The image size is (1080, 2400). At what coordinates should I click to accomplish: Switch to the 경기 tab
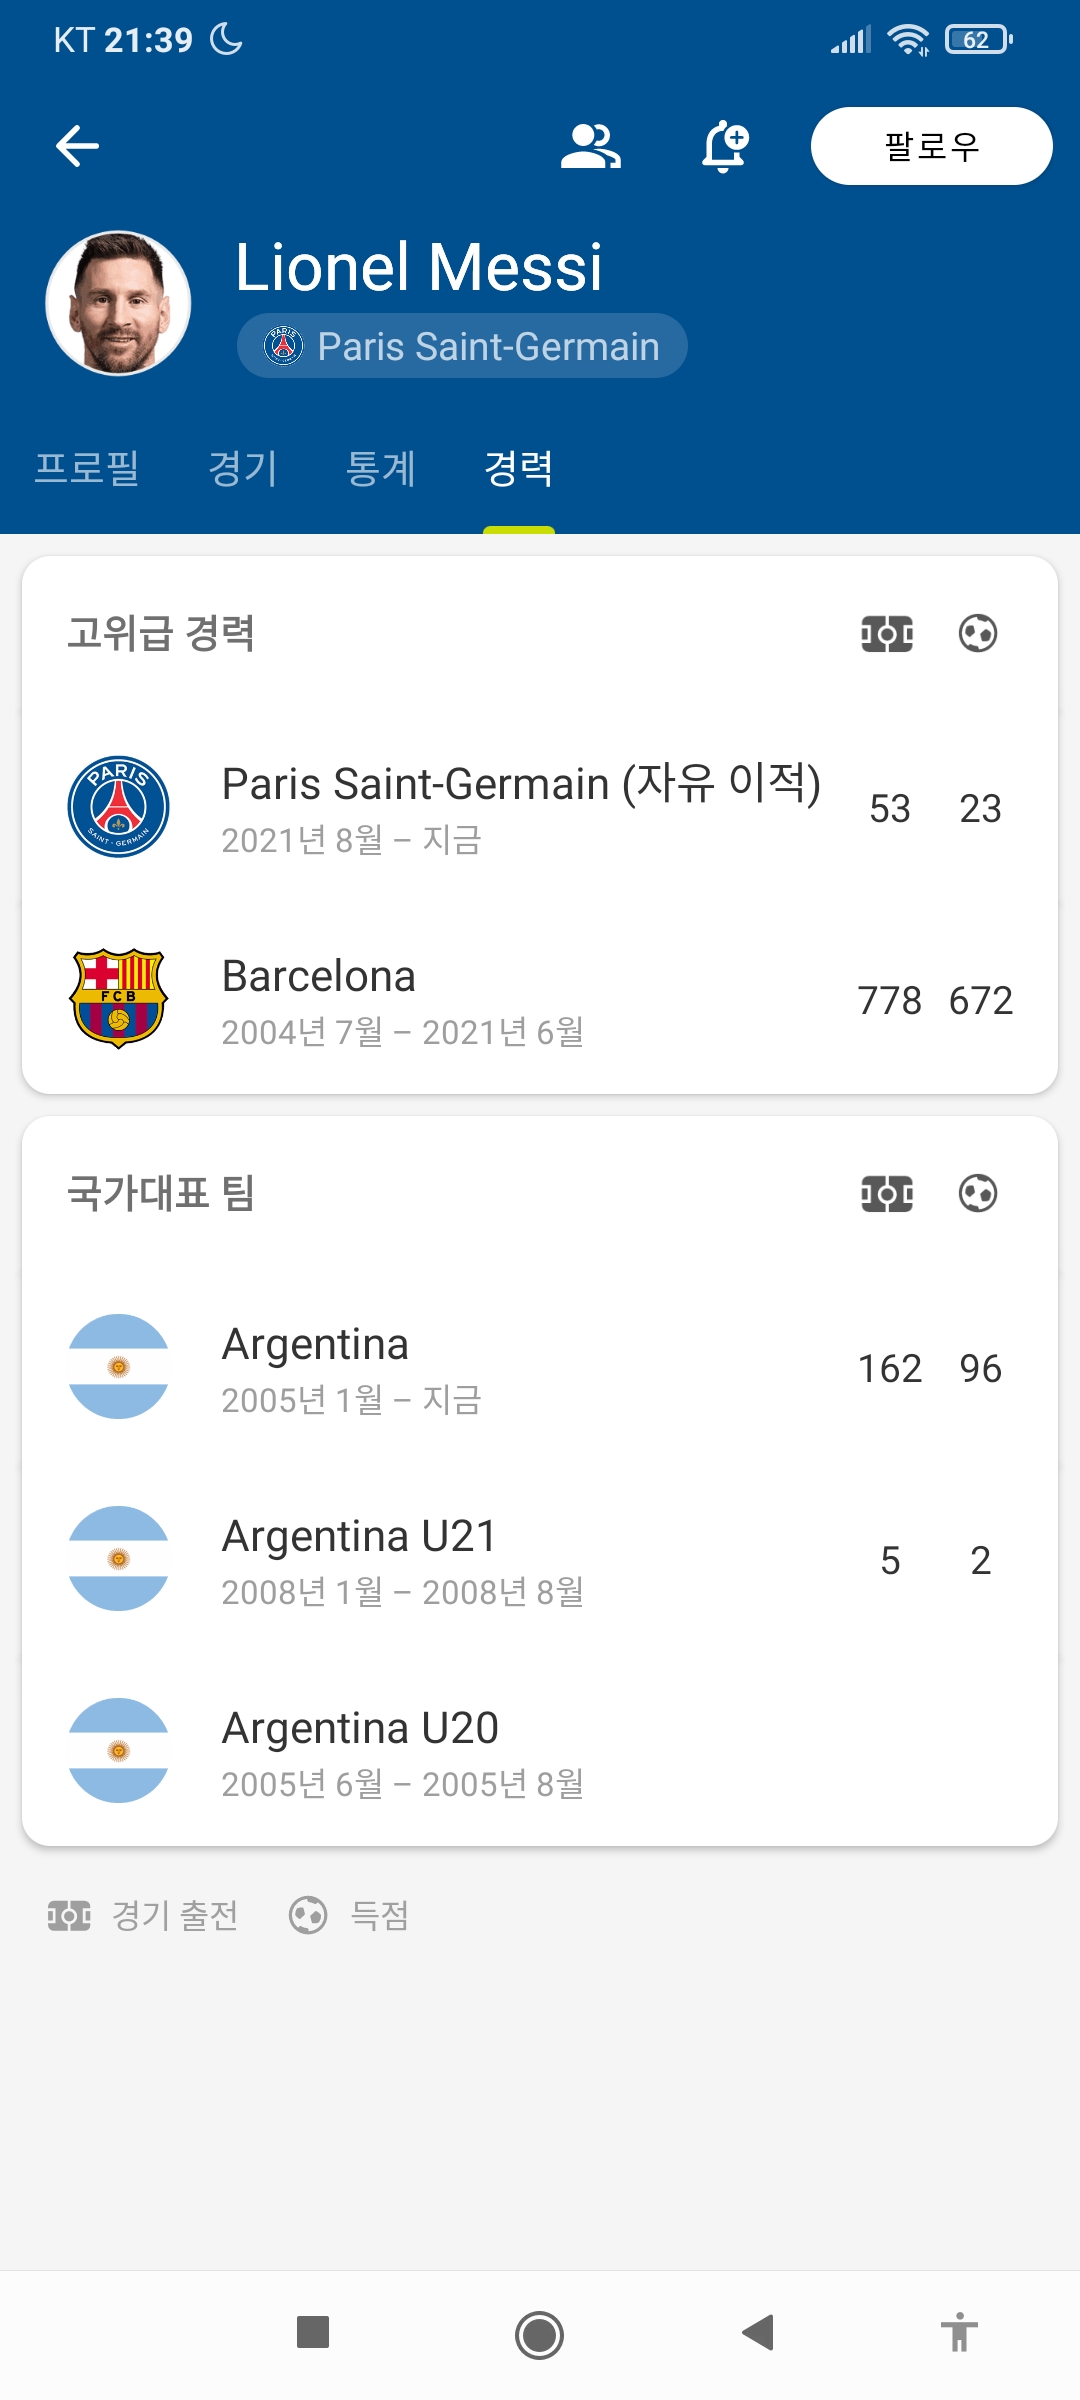pos(242,468)
